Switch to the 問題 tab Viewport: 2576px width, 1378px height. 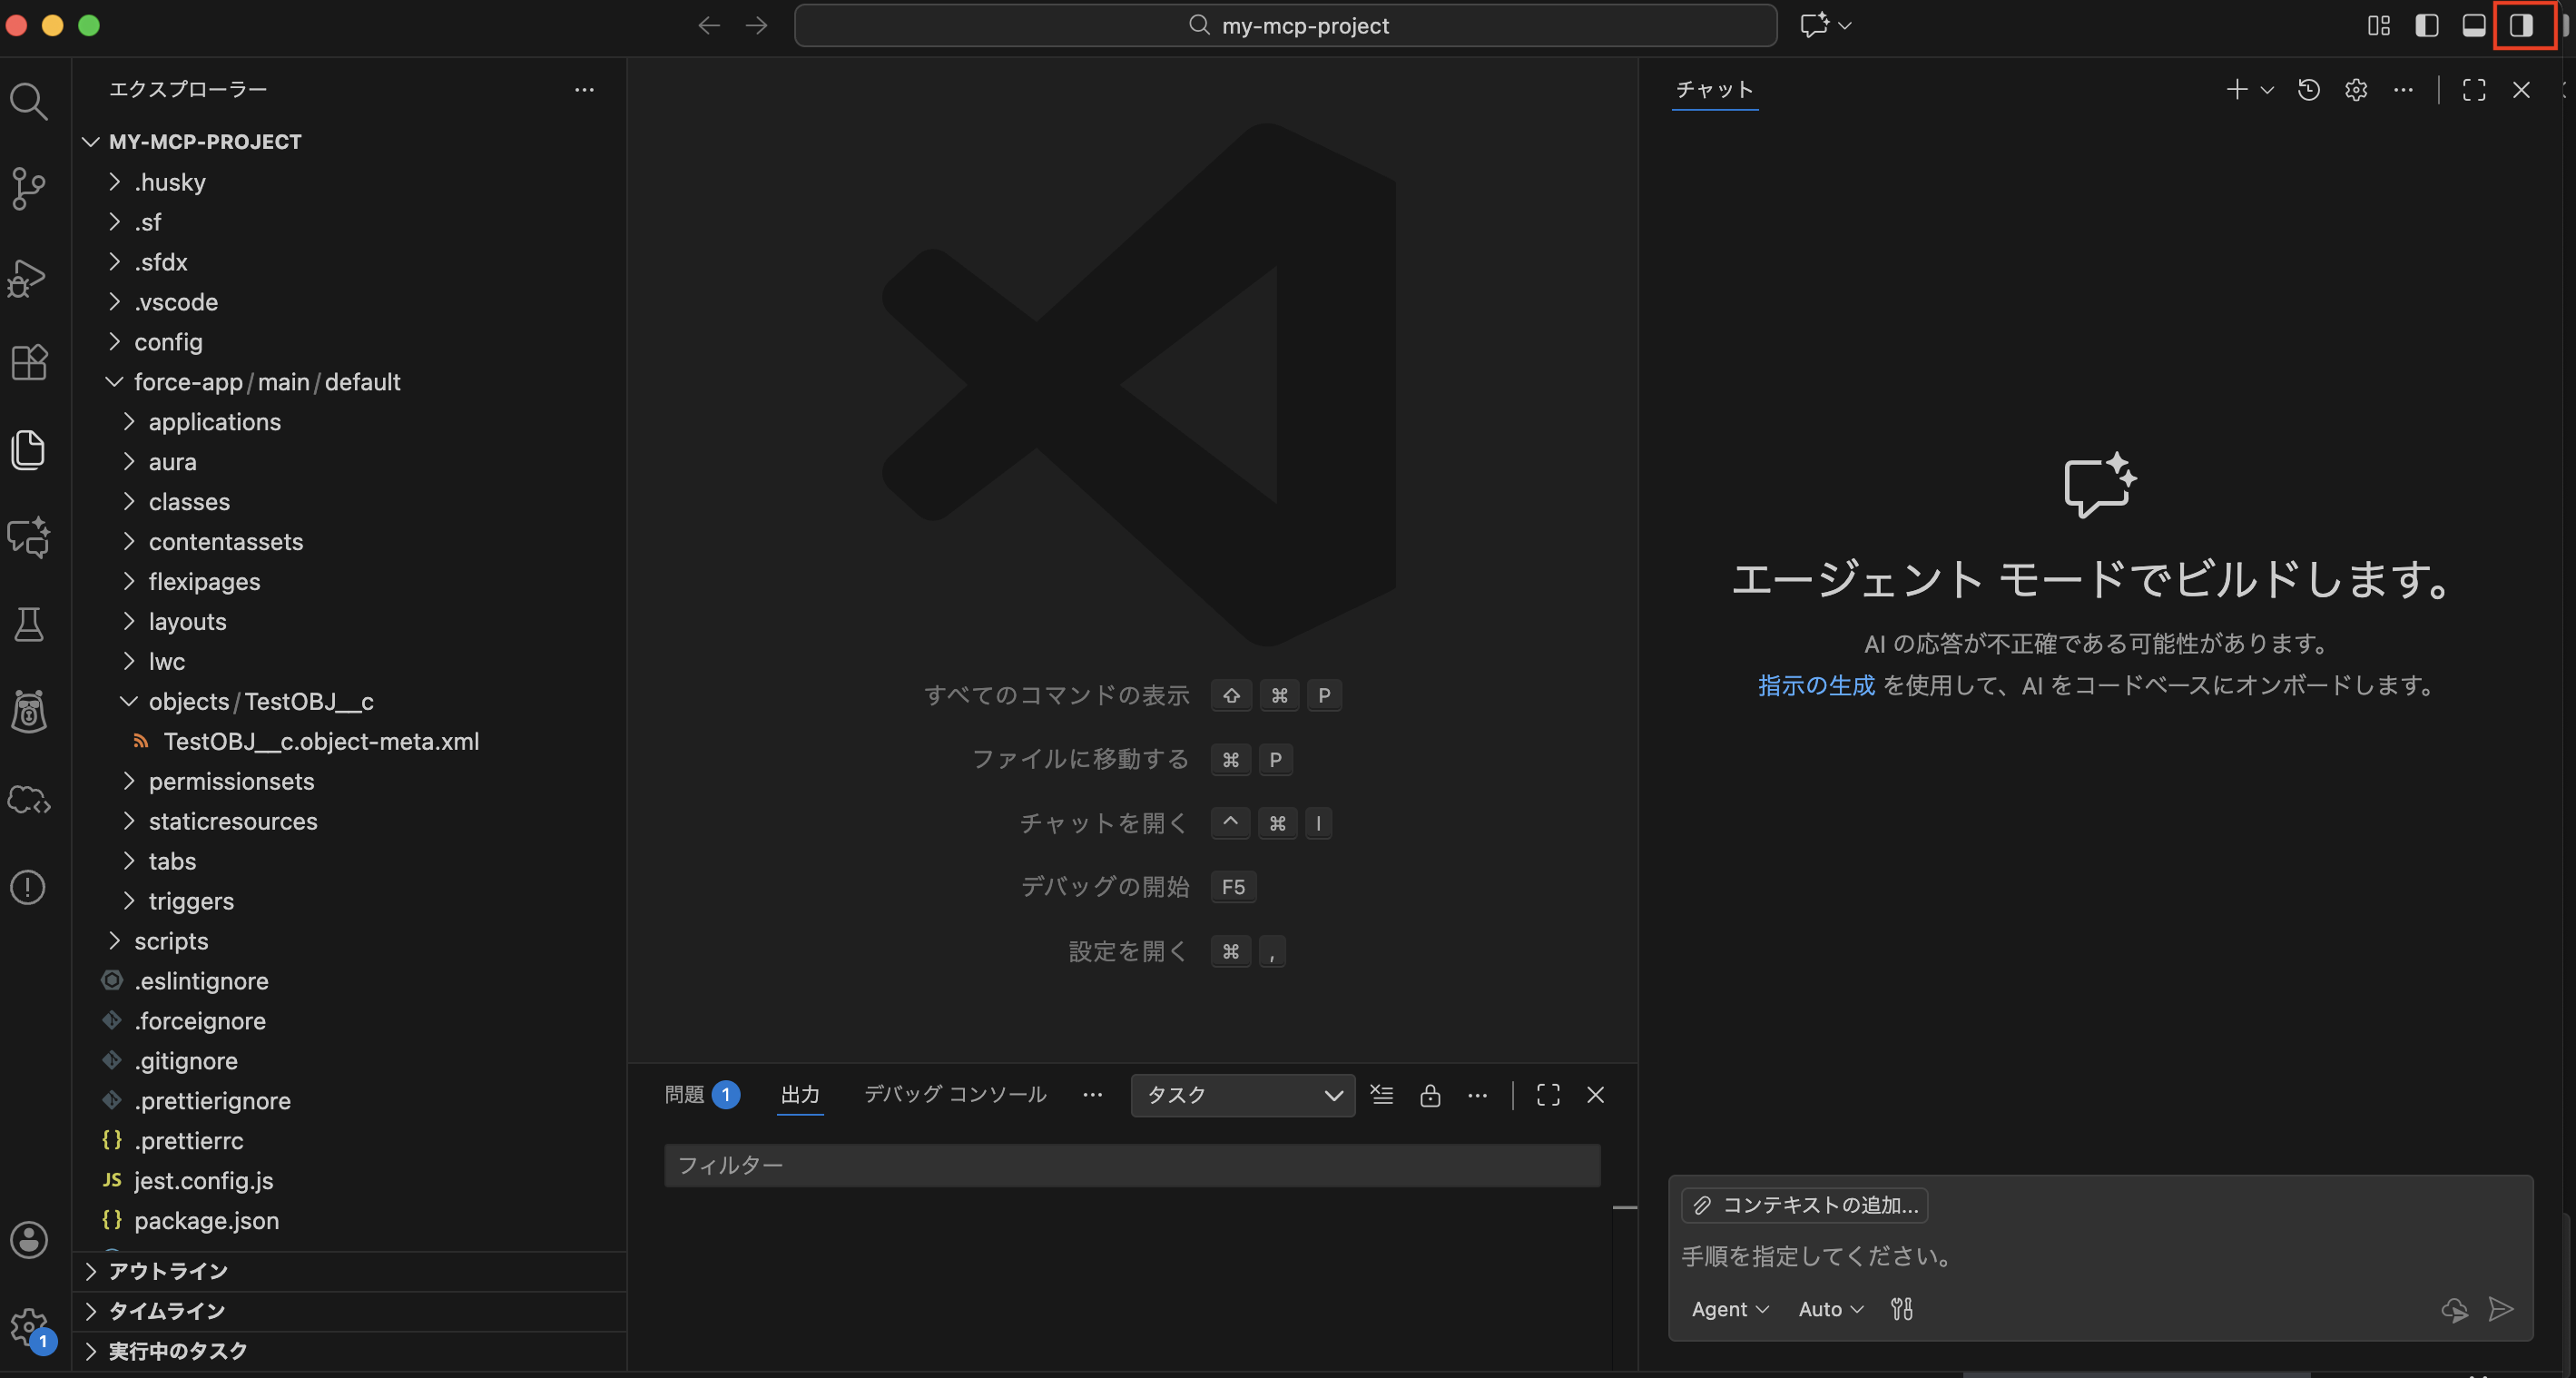(688, 1094)
